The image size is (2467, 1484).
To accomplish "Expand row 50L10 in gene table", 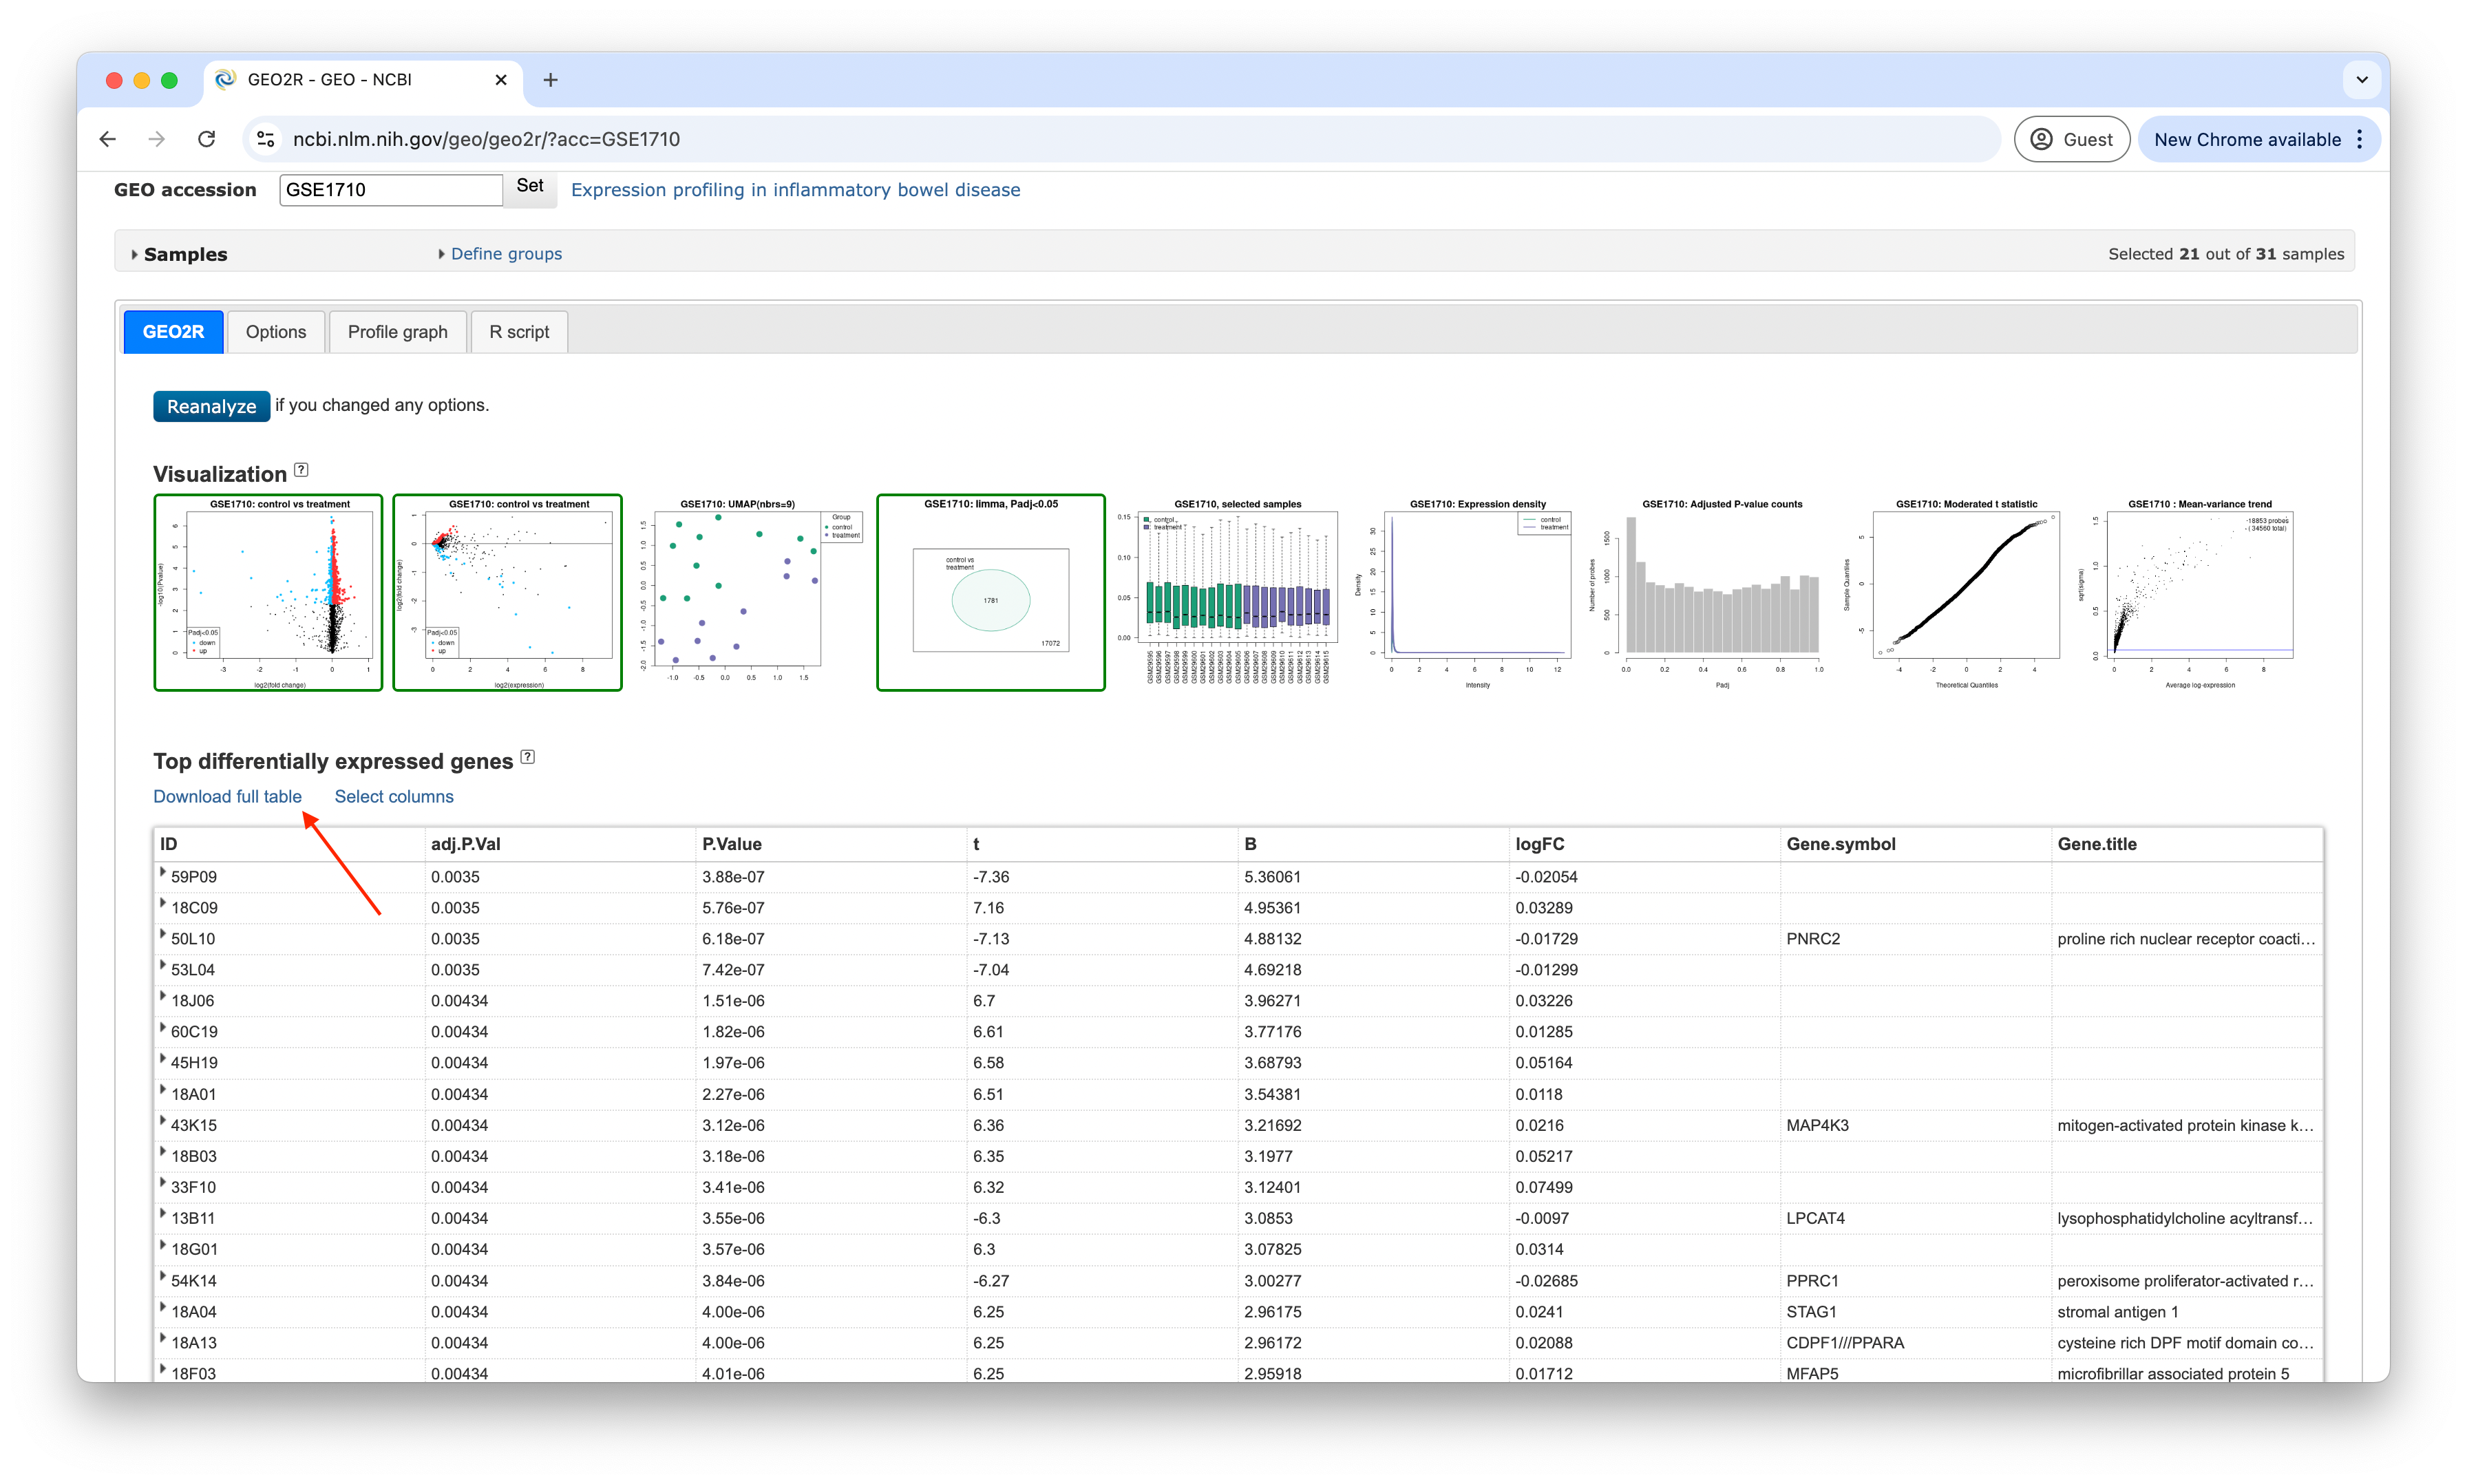I will 163,935.
